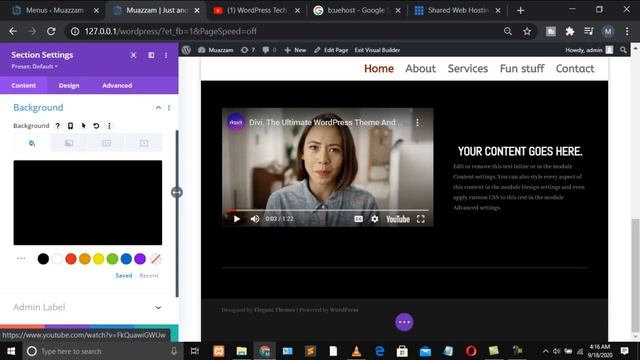Viewport: 640px width, 360px height.
Task: Open the New content menu
Action: click(295, 50)
